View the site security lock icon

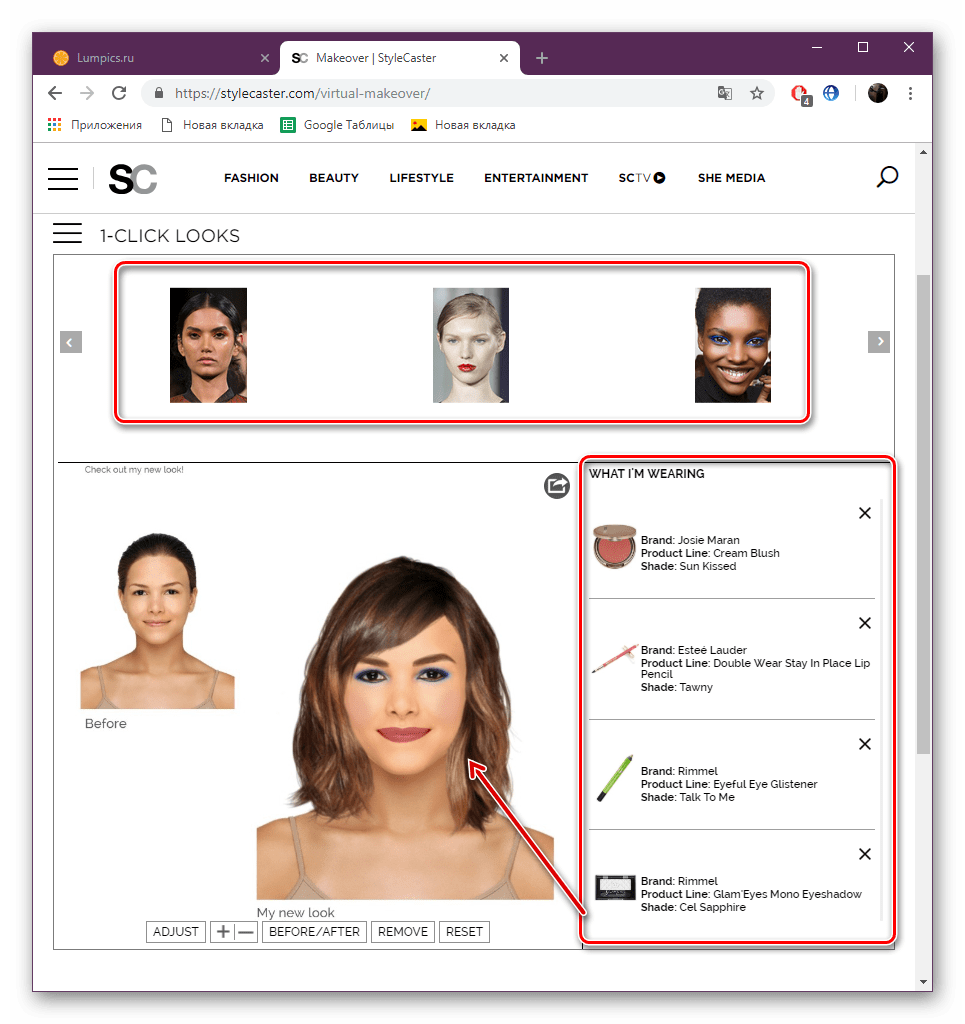point(159,93)
